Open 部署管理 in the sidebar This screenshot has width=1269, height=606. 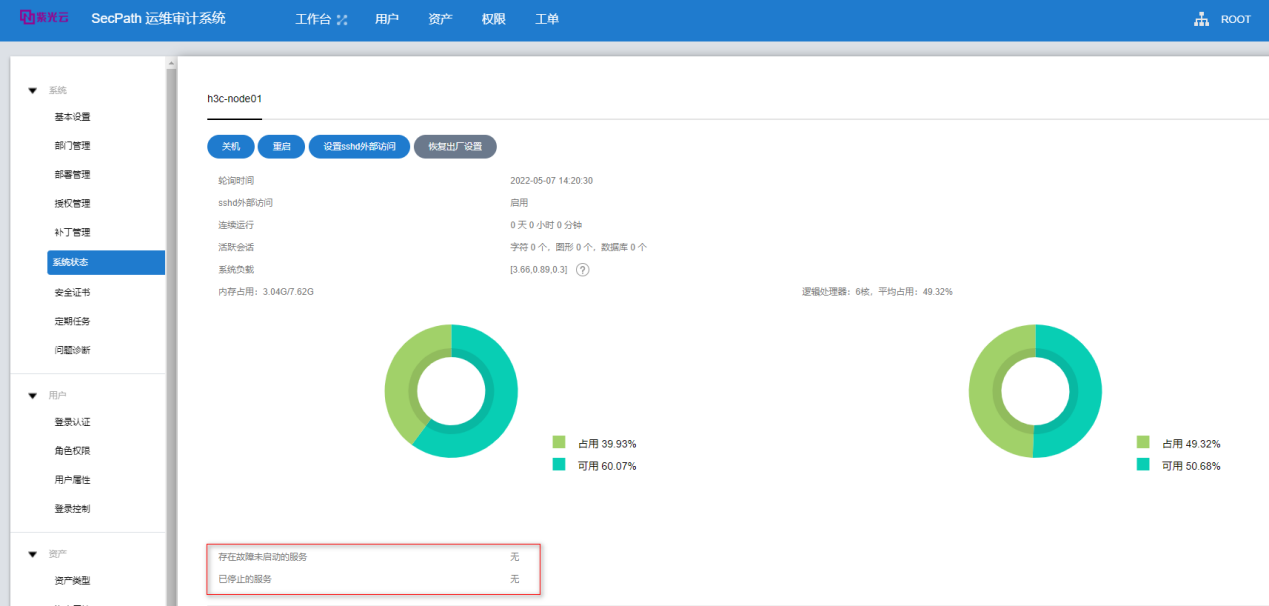pyautogui.click(x=72, y=175)
